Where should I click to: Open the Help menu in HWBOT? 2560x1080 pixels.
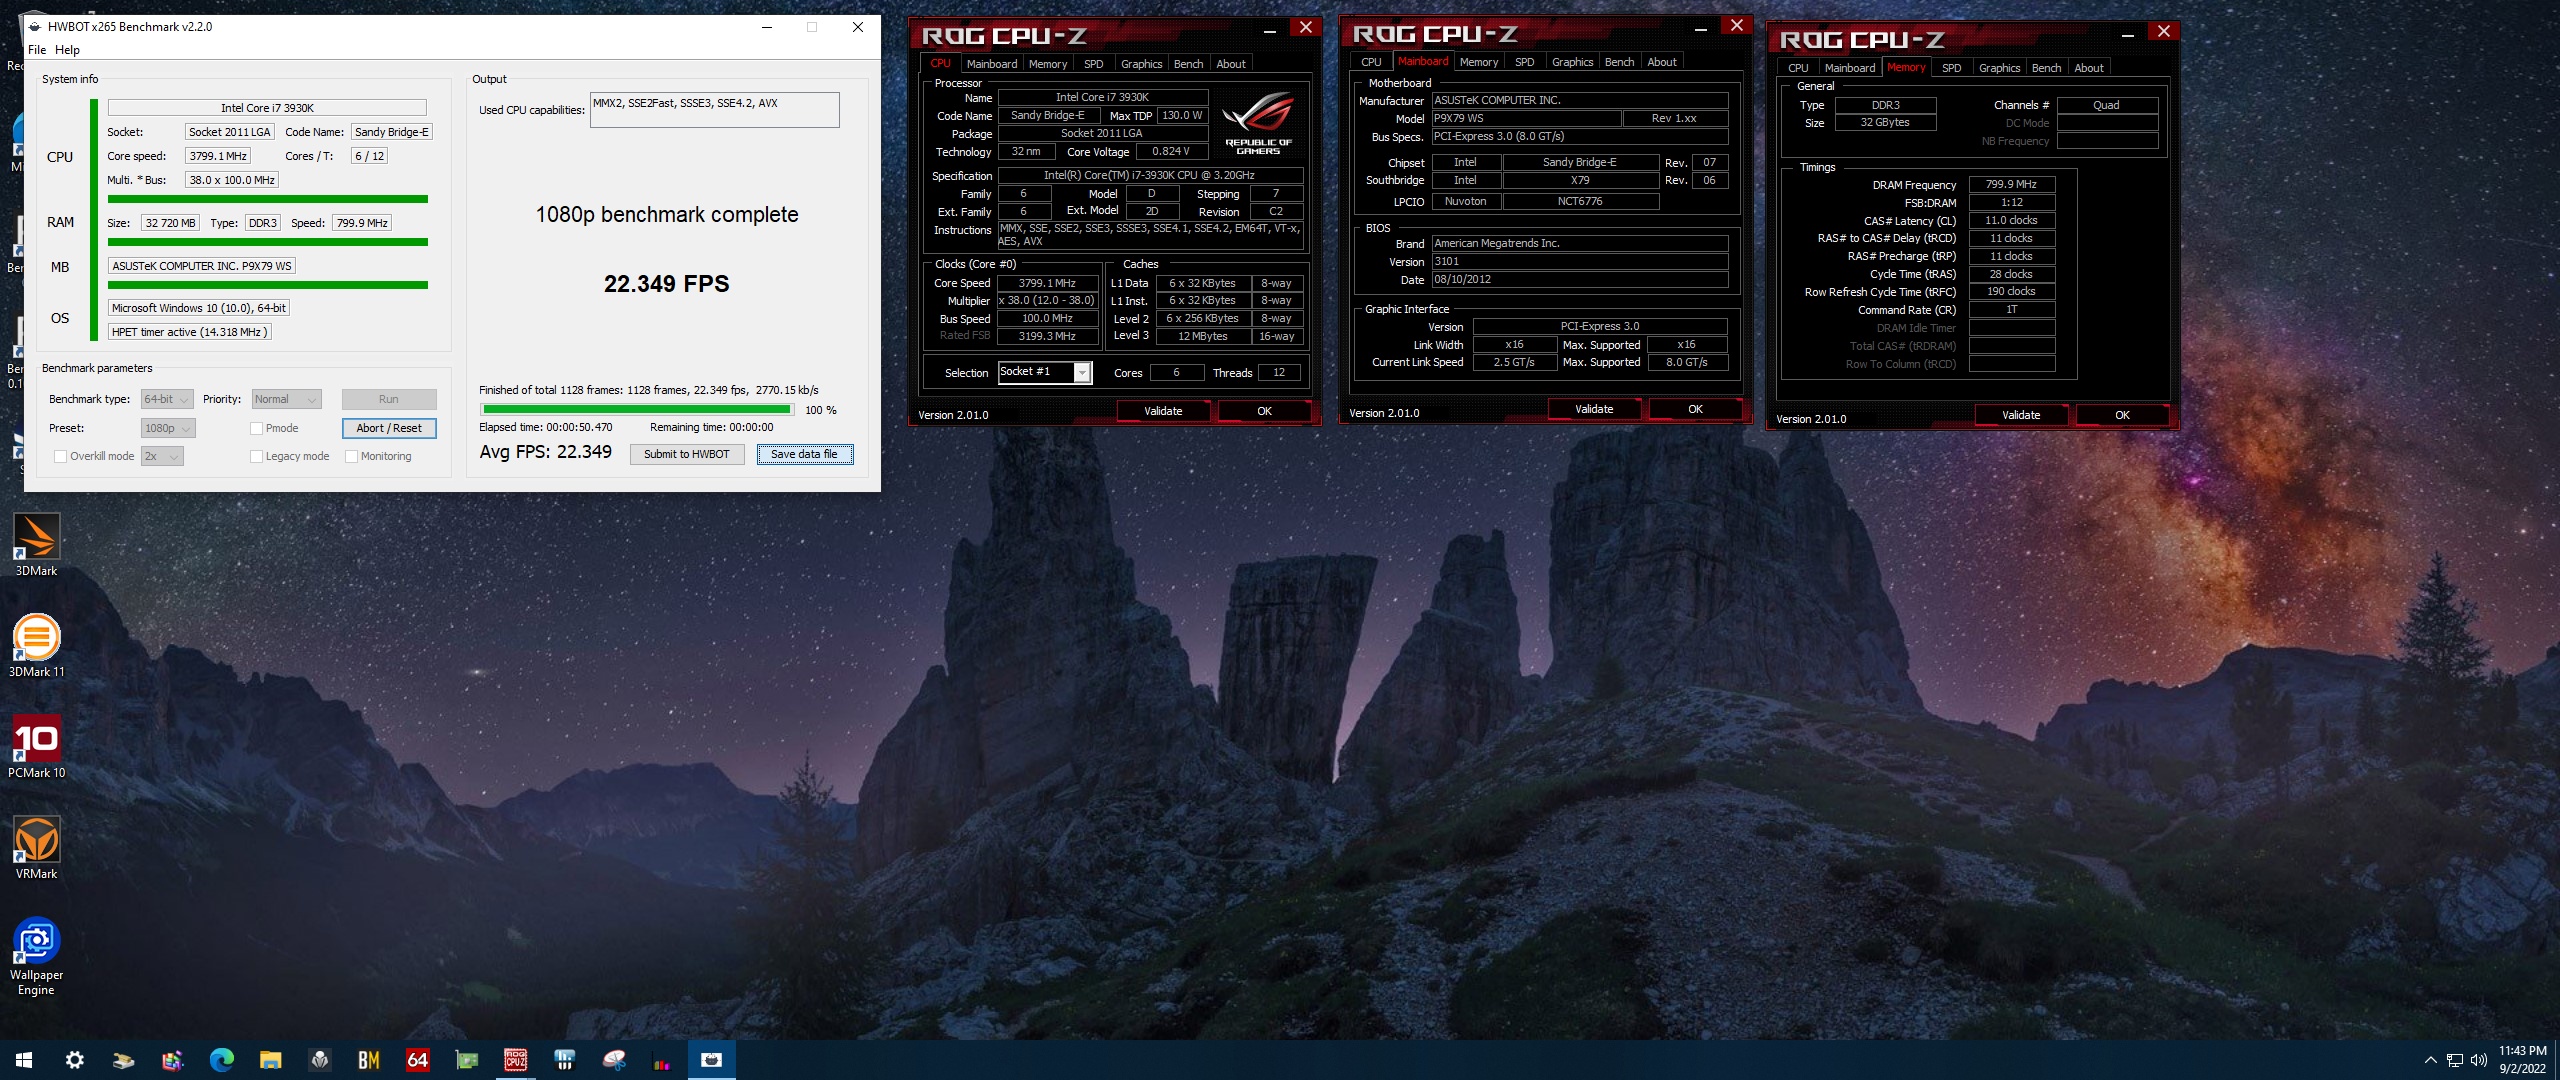(67, 50)
